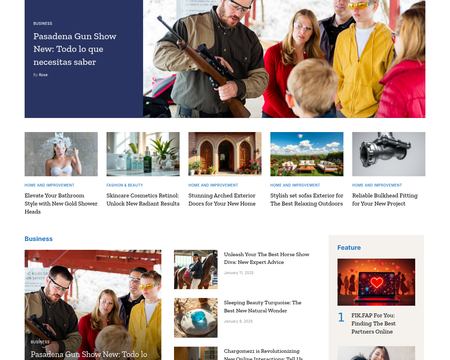
Task: Open Stunning Arched Exterior Doors article title
Action: click(x=222, y=199)
